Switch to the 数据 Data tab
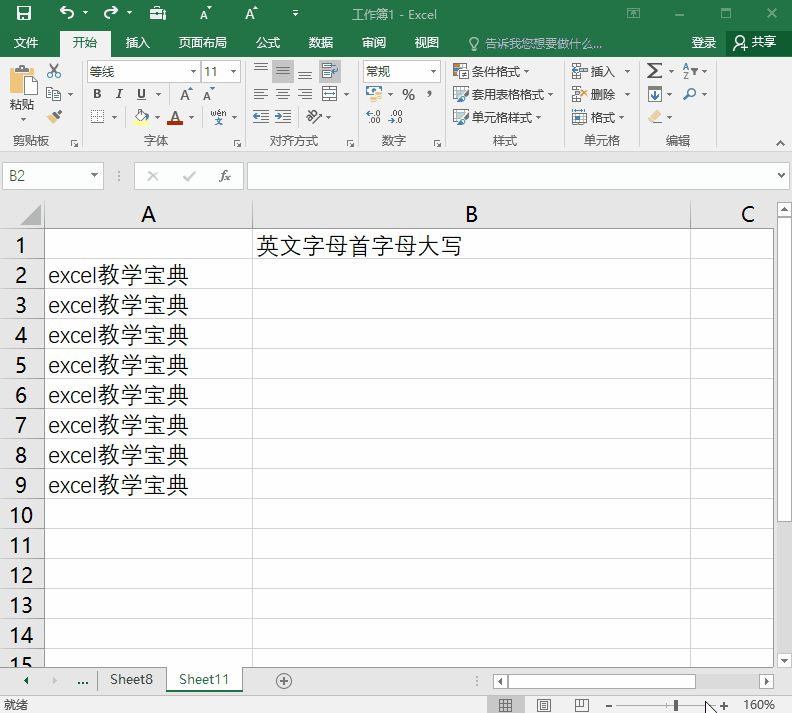This screenshot has height=713, width=792. click(321, 42)
